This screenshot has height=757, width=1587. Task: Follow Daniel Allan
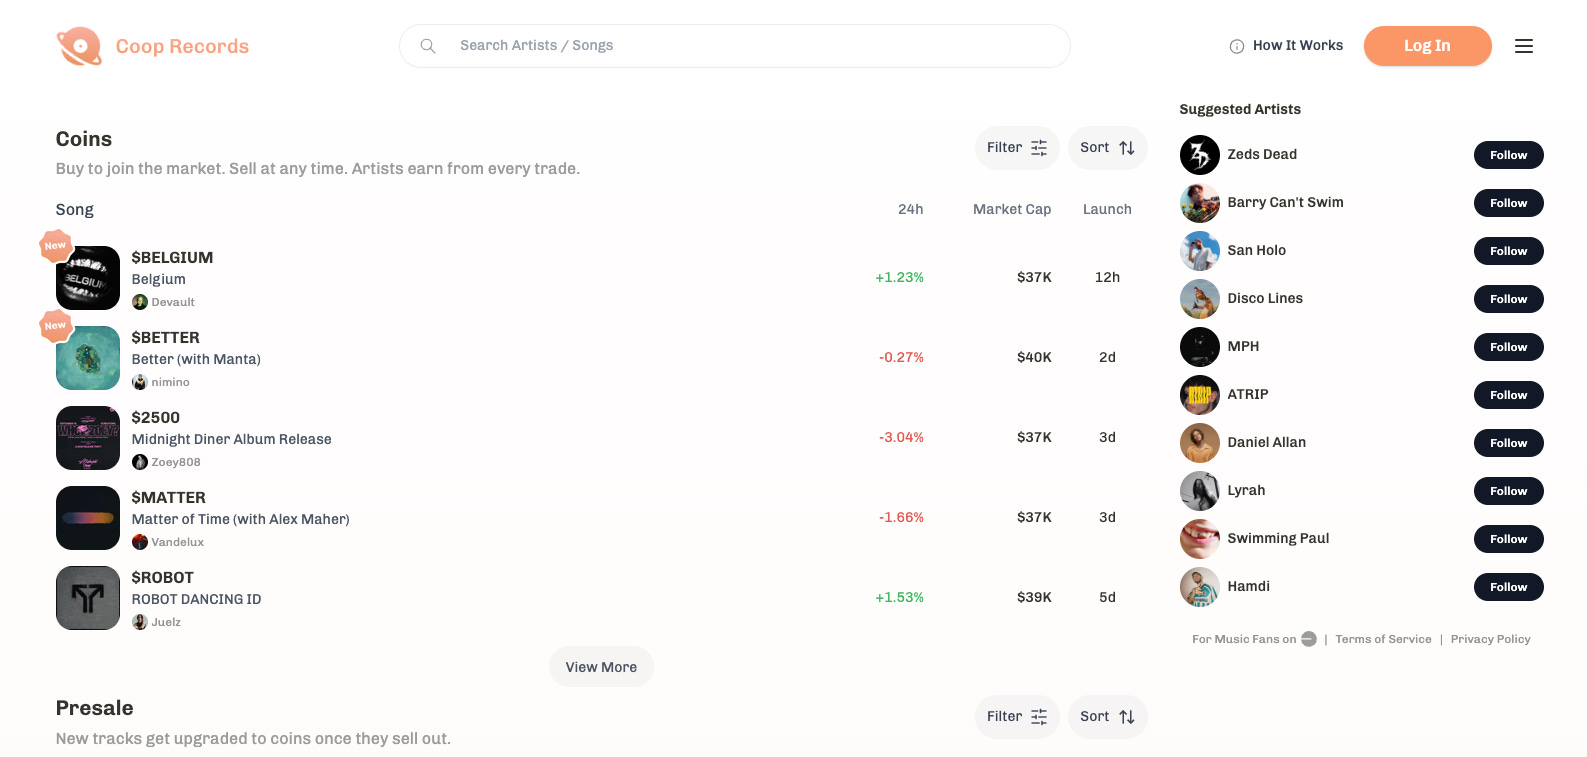pos(1508,443)
